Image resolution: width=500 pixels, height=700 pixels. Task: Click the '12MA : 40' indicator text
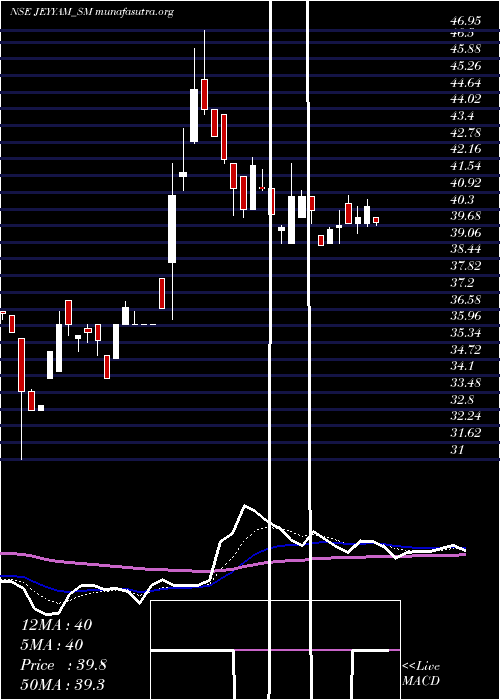pos(57,625)
